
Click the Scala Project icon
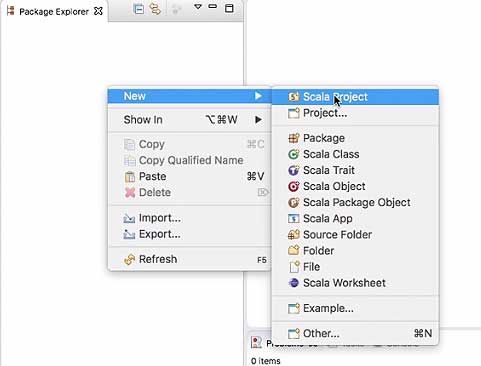(x=294, y=97)
